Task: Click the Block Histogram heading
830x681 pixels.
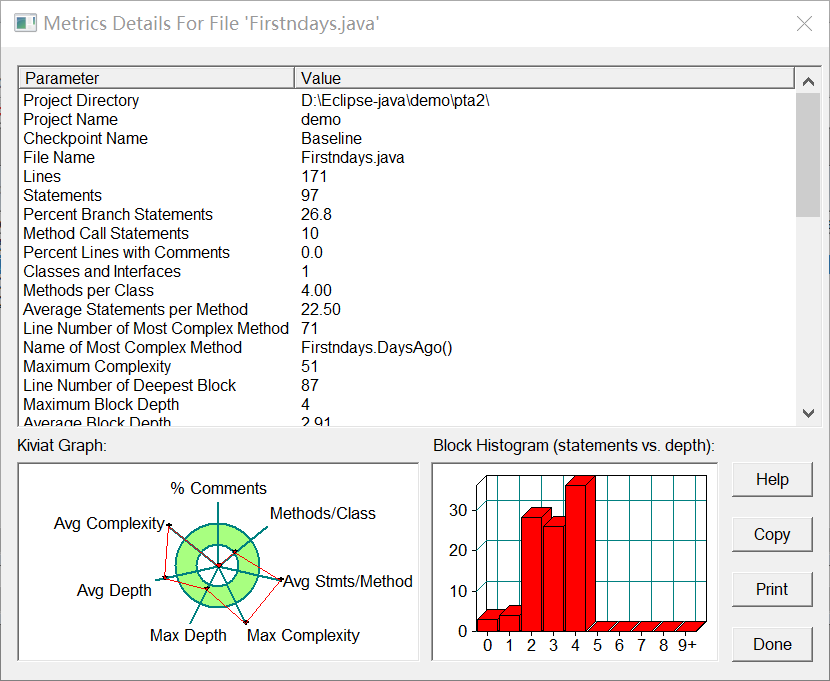Action: [x=574, y=446]
